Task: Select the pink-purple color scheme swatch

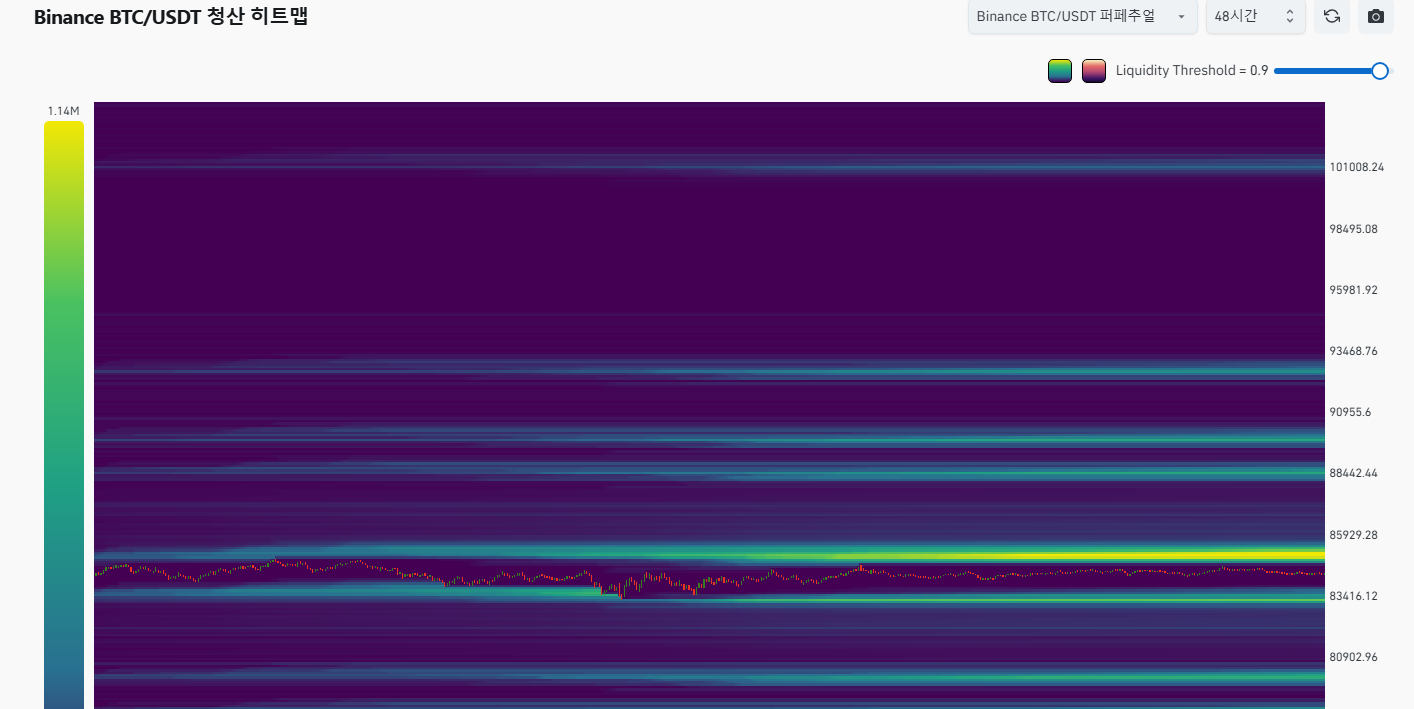Action: click(1094, 71)
